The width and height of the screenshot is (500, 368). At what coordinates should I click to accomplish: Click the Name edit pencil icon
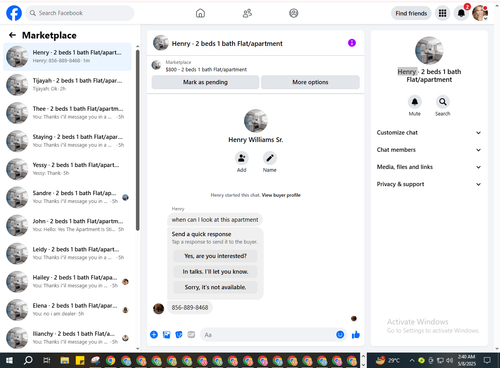[270, 158]
